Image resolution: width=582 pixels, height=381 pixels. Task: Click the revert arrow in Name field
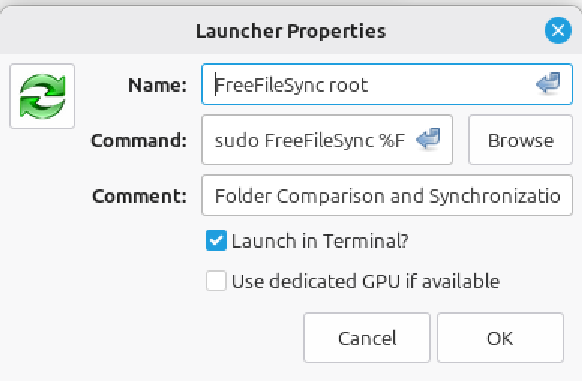[x=548, y=84]
